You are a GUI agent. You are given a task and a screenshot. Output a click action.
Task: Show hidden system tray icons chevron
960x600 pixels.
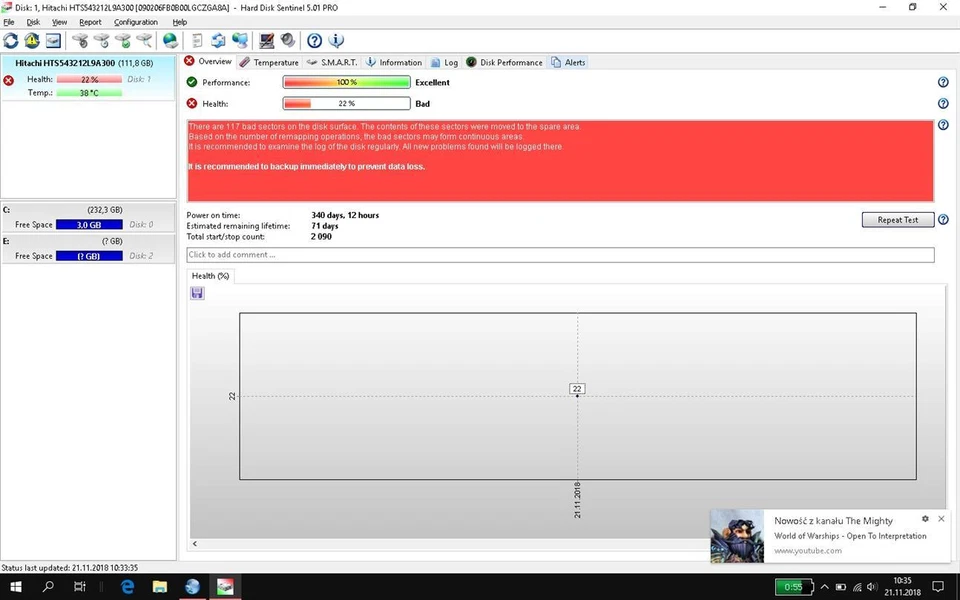(x=825, y=587)
